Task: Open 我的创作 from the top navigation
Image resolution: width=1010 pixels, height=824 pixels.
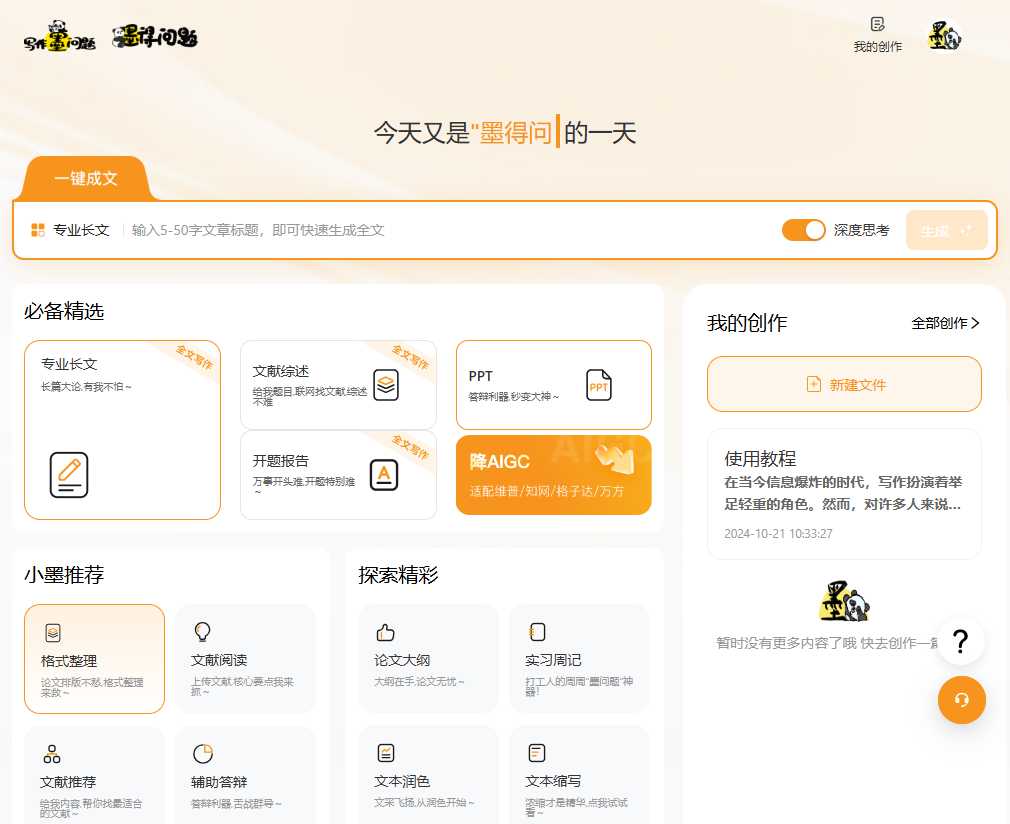Action: [876, 45]
